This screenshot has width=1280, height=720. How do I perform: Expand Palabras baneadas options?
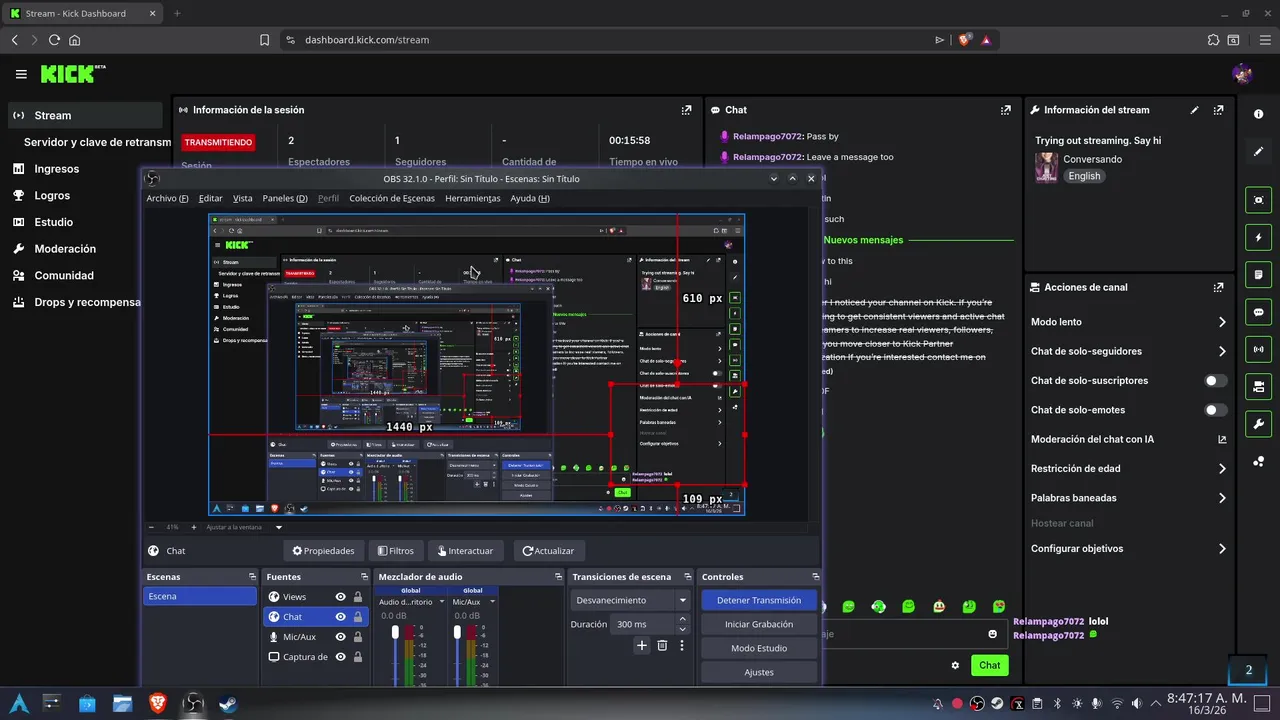coord(1222,498)
